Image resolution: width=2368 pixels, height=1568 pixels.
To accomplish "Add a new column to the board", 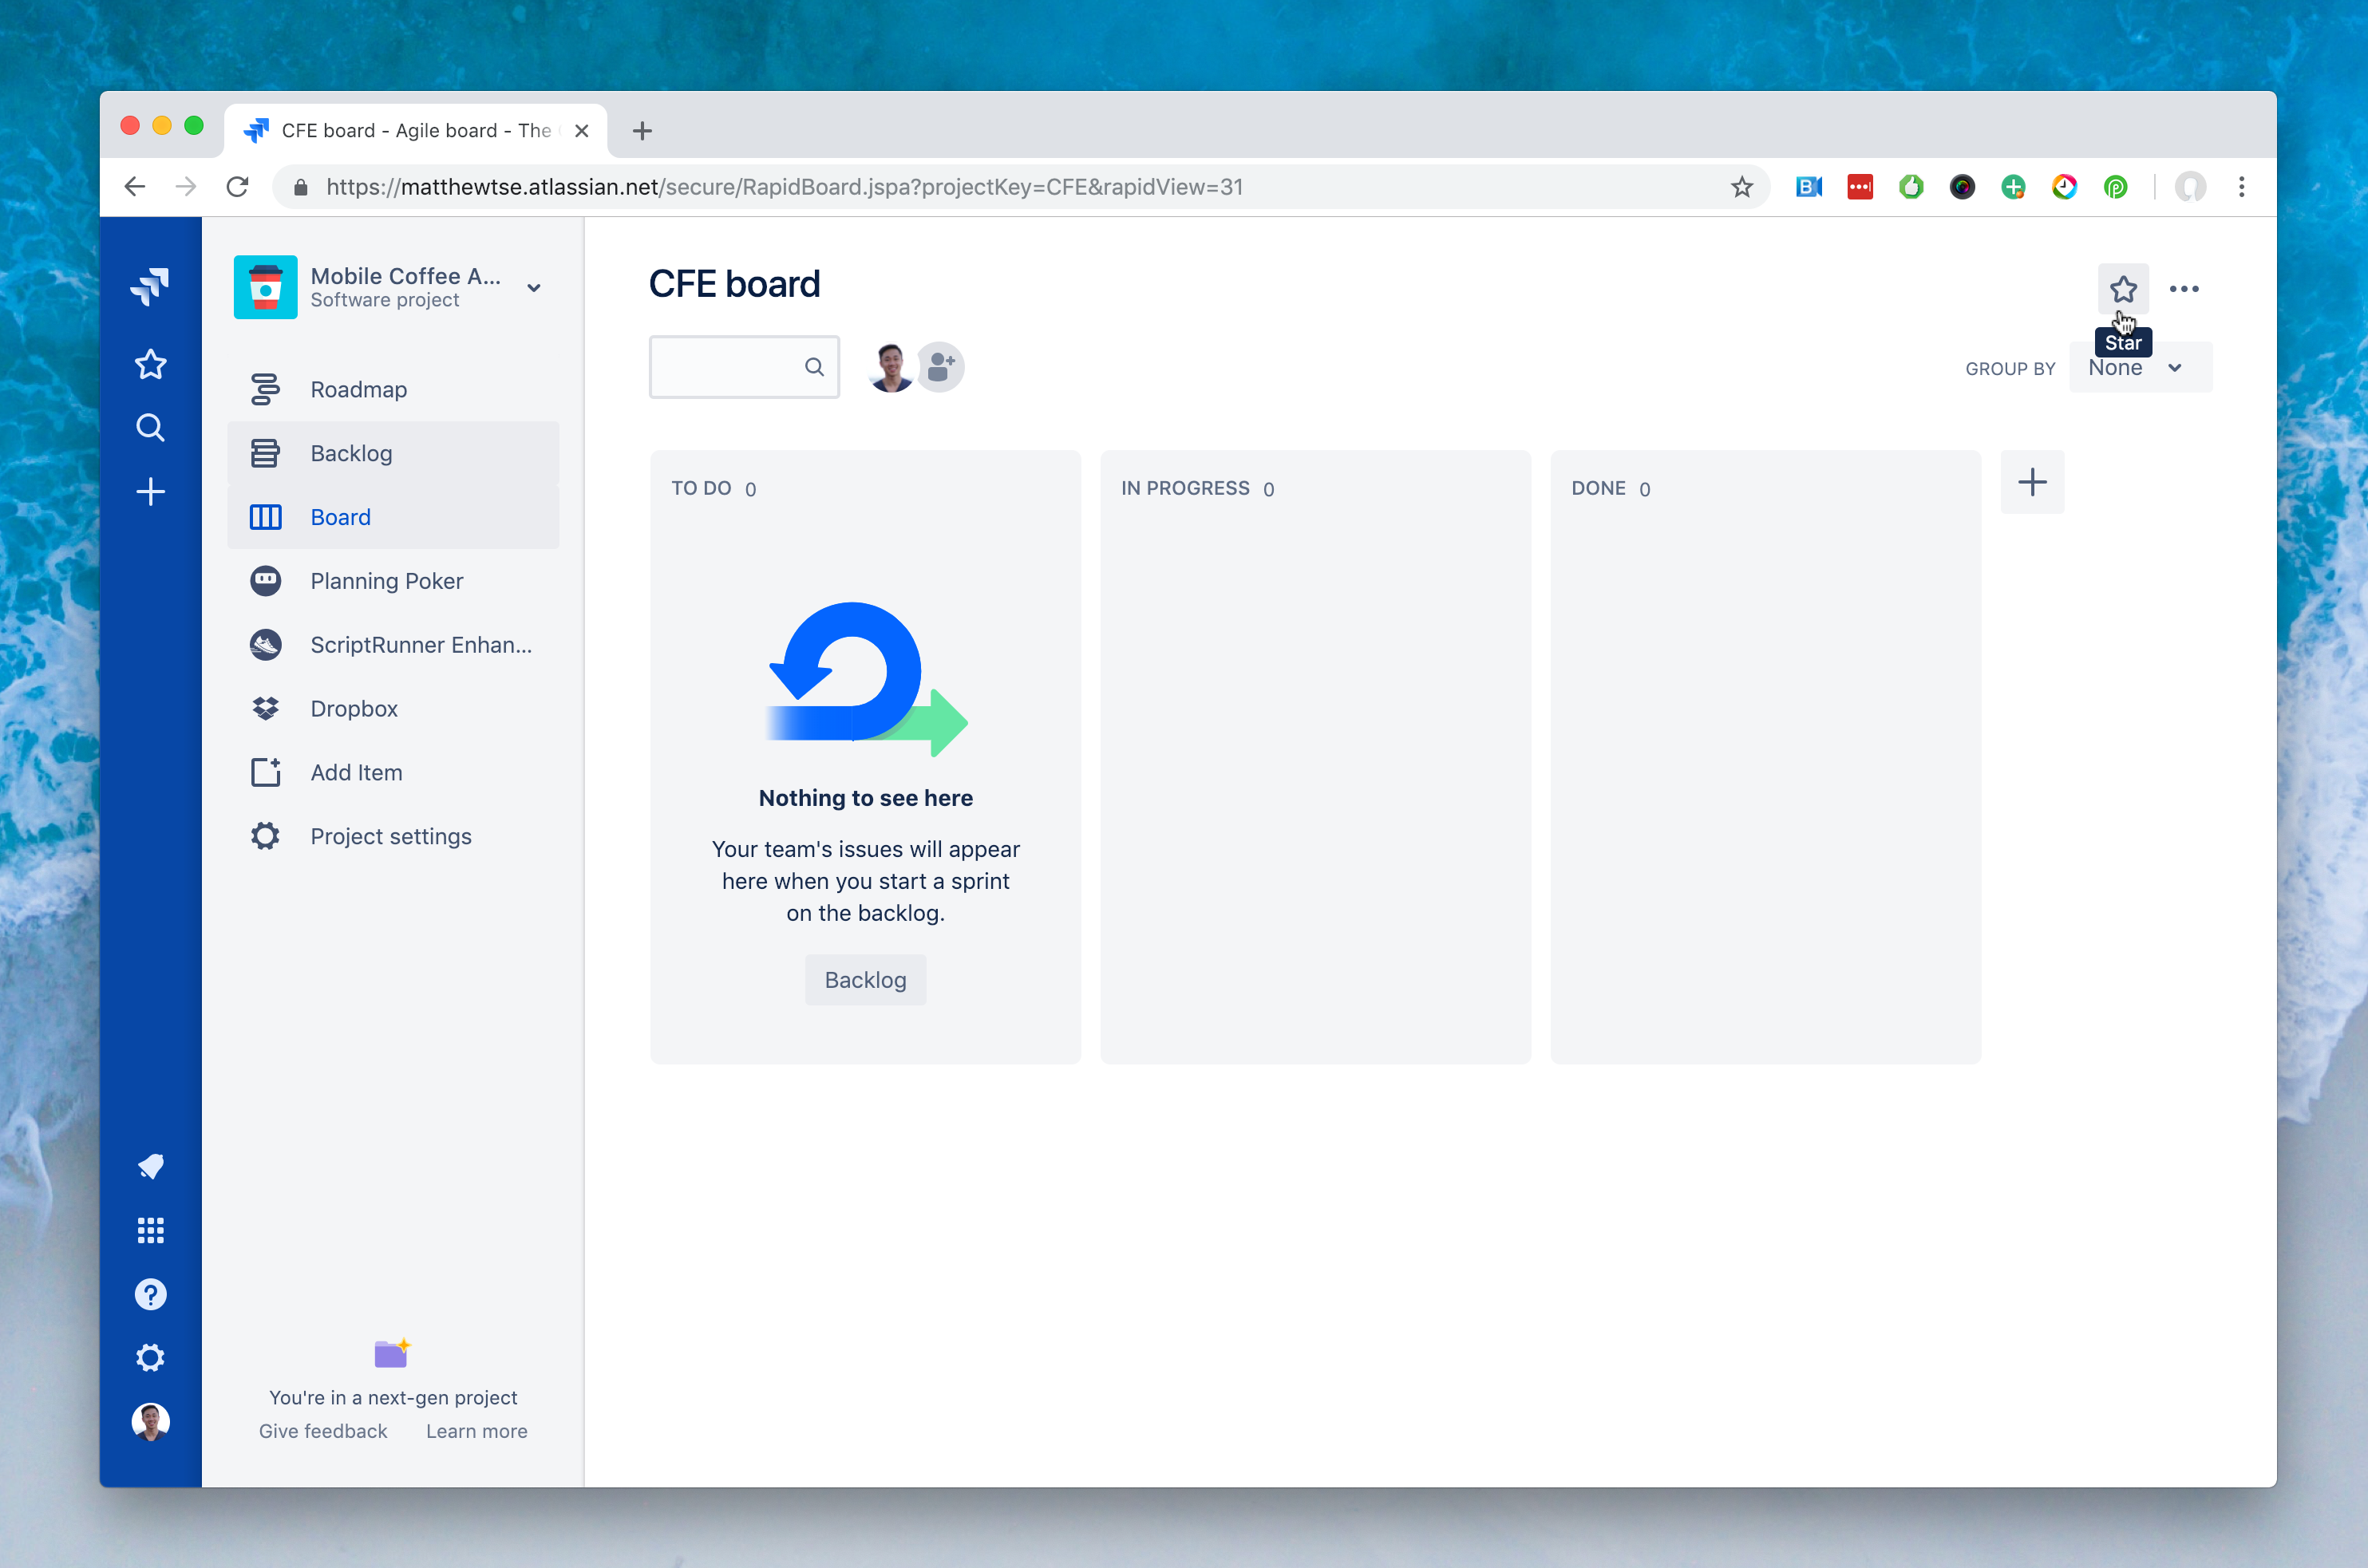I will click(x=2031, y=483).
